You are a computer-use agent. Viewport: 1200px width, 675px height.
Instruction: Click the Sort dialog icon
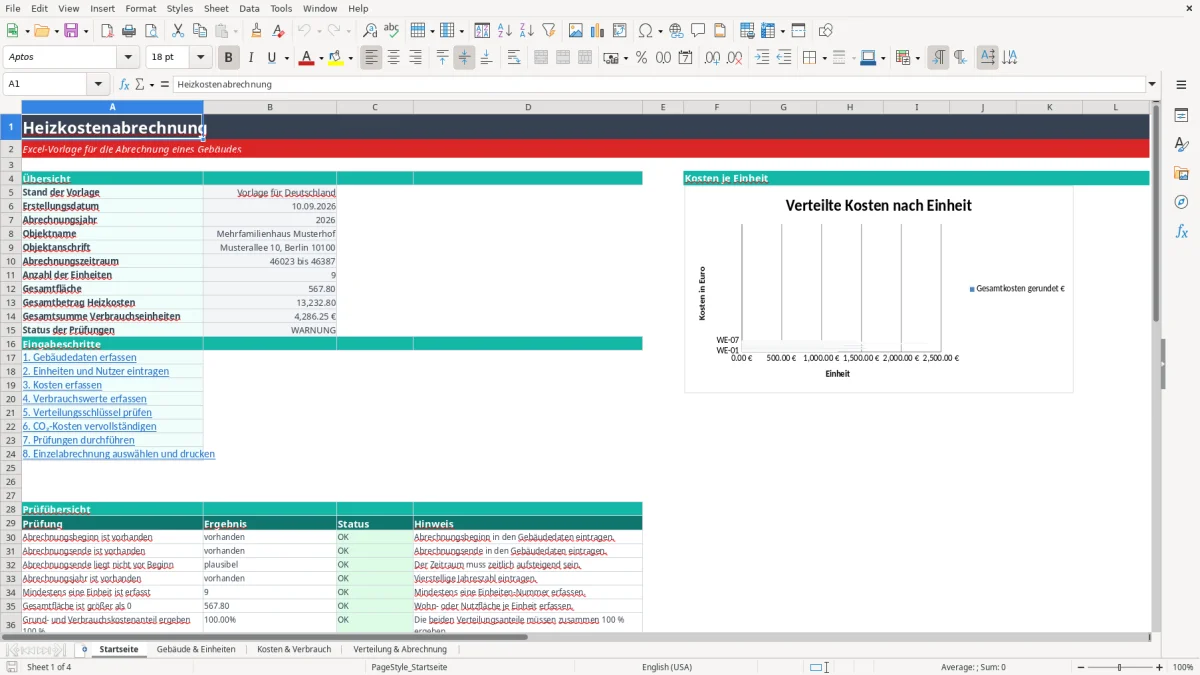(482, 31)
